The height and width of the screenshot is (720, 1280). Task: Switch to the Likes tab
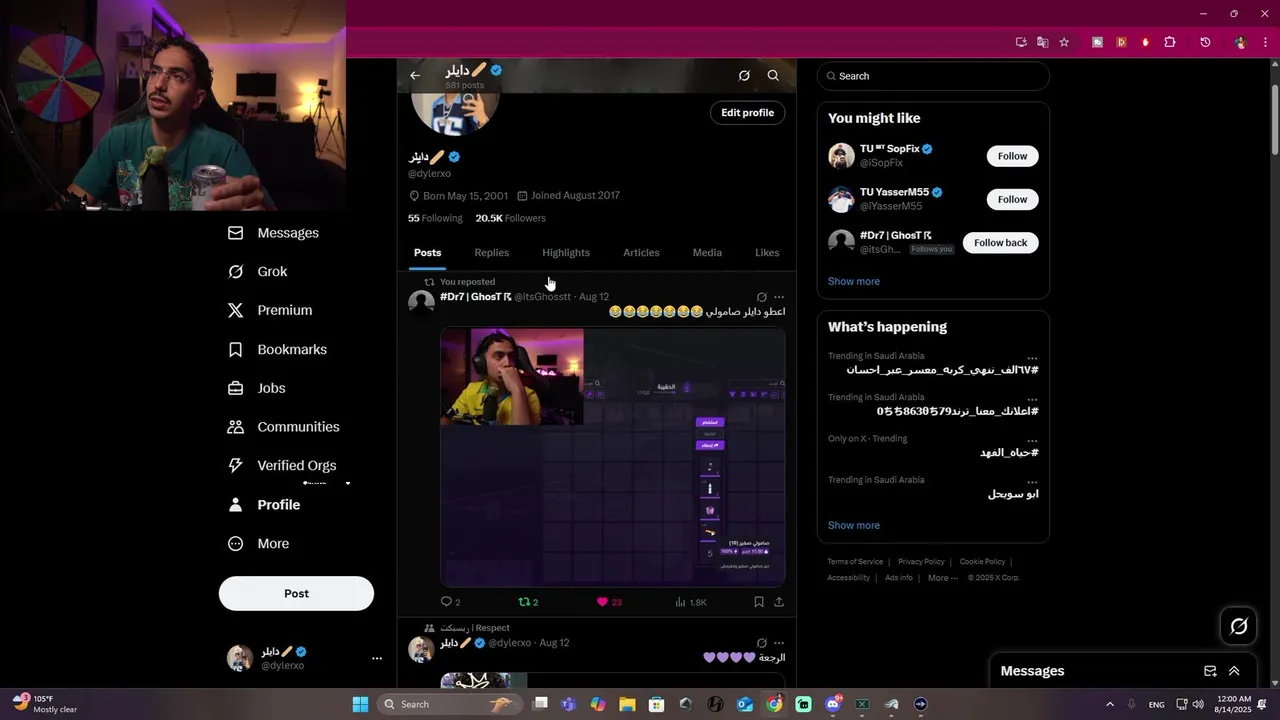pos(767,253)
